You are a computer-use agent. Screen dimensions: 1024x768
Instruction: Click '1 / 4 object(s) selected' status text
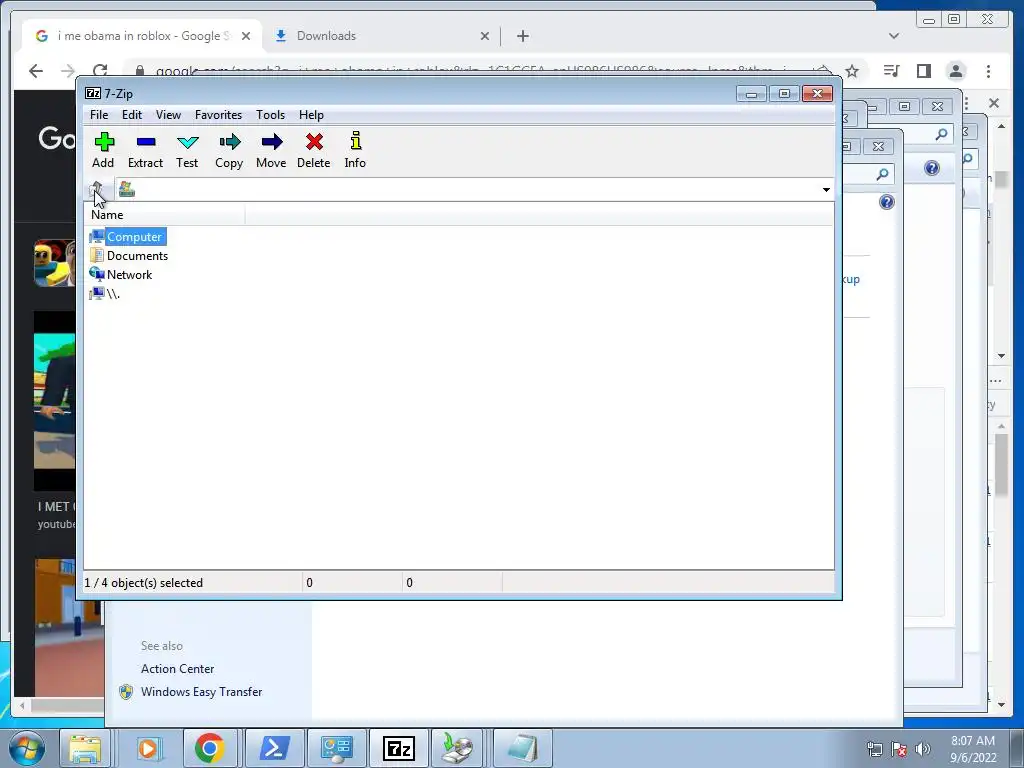pyautogui.click(x=144, y=583)
